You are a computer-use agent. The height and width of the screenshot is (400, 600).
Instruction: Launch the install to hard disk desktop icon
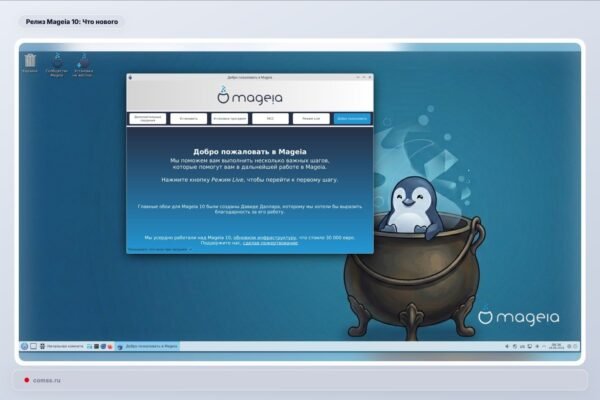(83, 65)
